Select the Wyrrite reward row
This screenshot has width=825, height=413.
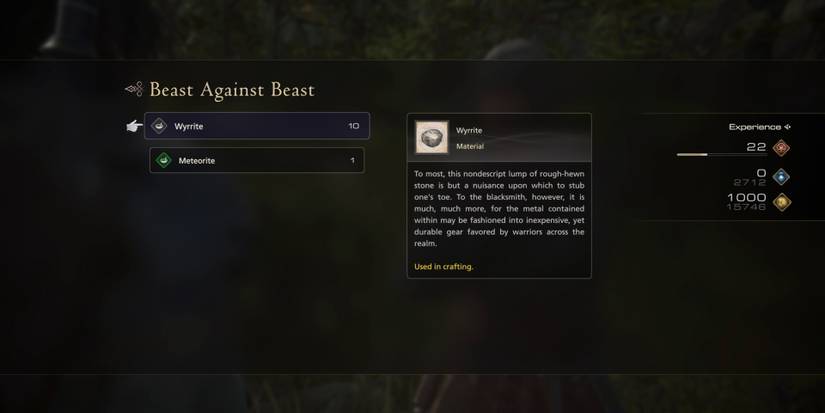coord(257,126)
